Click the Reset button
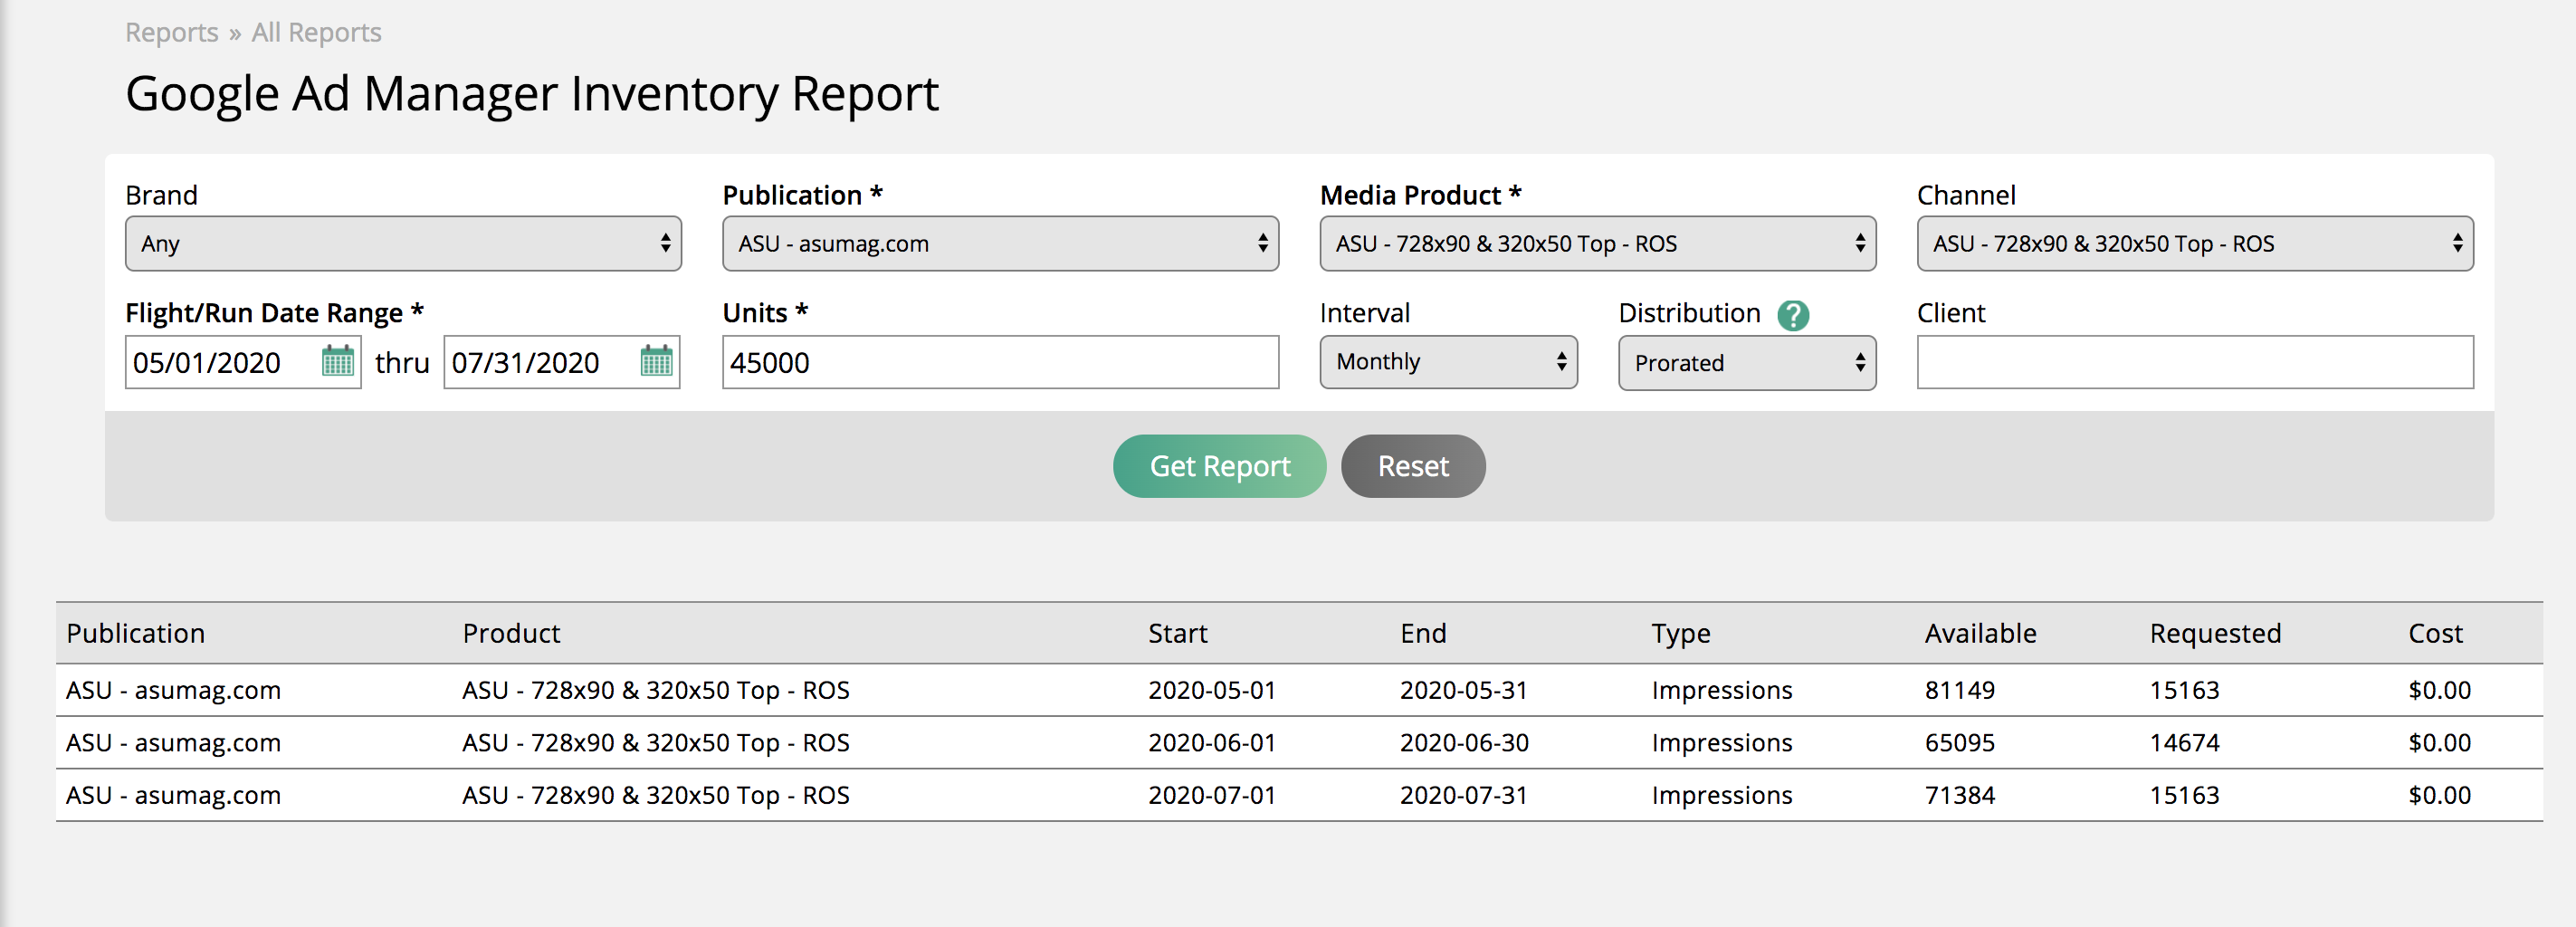The height and width of the screenshot is (927, 2576). tap(1413, 466)
